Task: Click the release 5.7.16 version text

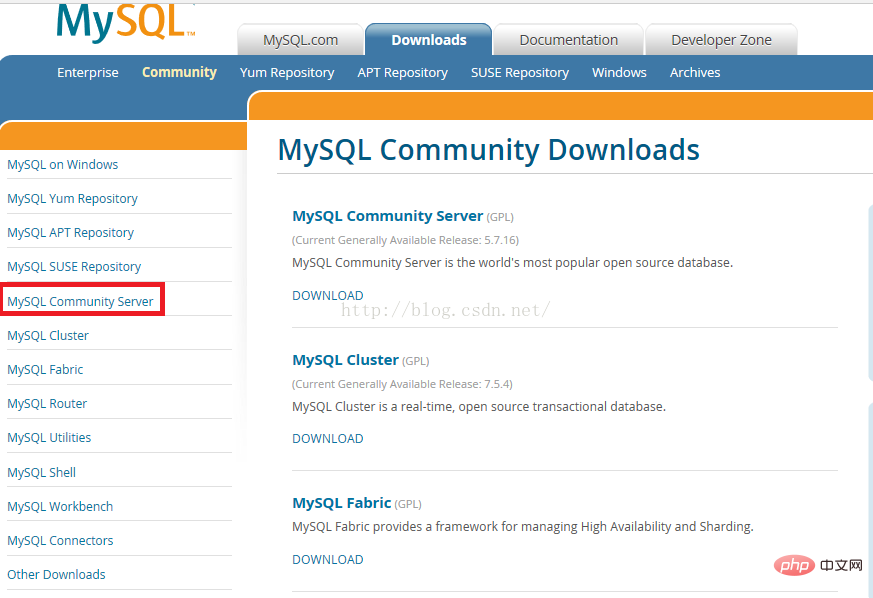Action: pos(405,241)
